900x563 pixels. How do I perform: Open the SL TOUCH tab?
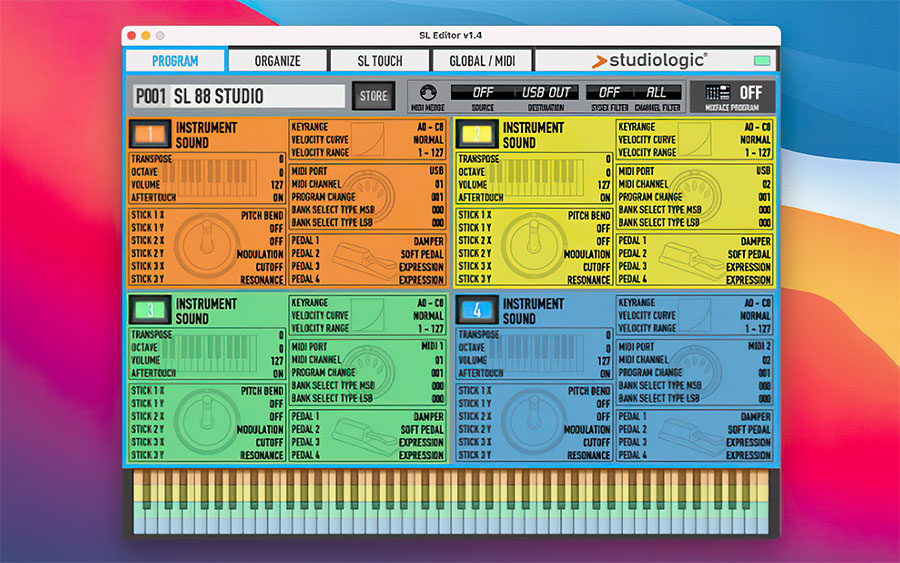pyautogui.click(x=379, y=60)
